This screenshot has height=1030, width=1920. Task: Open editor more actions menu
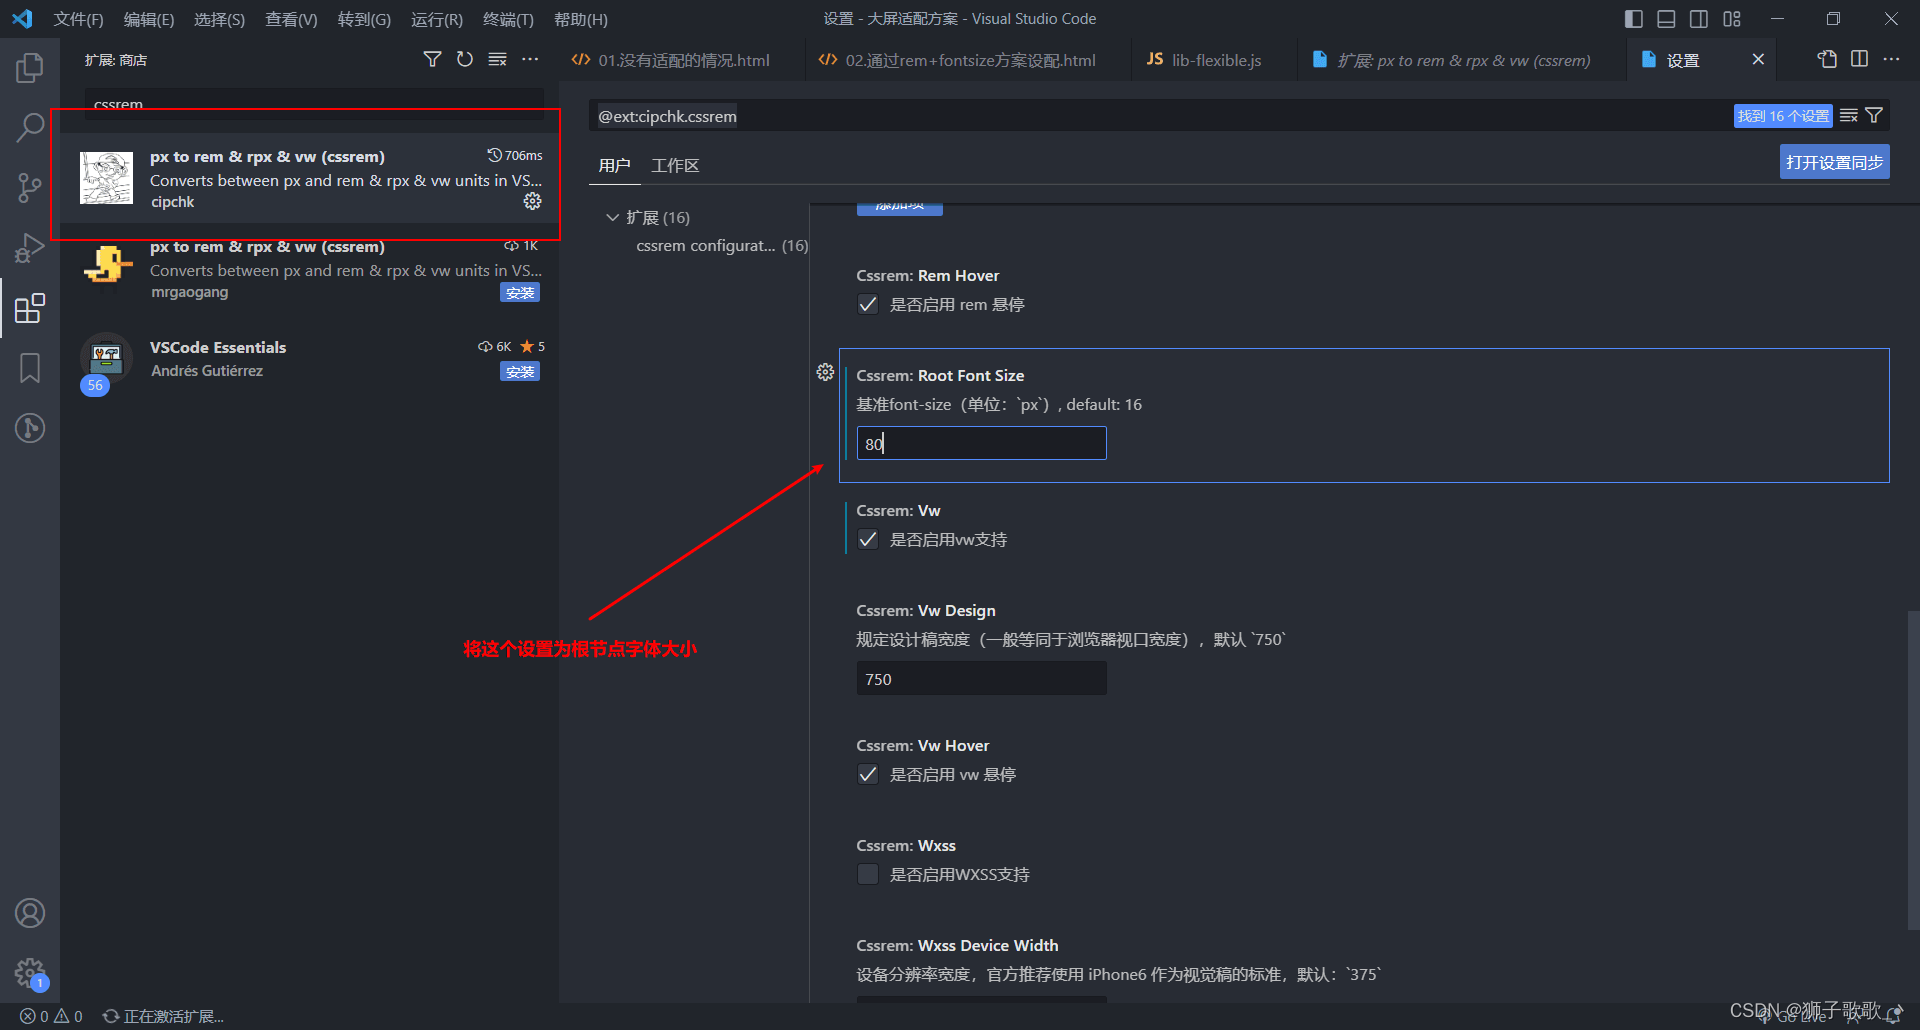pyautogui.click(x=1891, y=59)
